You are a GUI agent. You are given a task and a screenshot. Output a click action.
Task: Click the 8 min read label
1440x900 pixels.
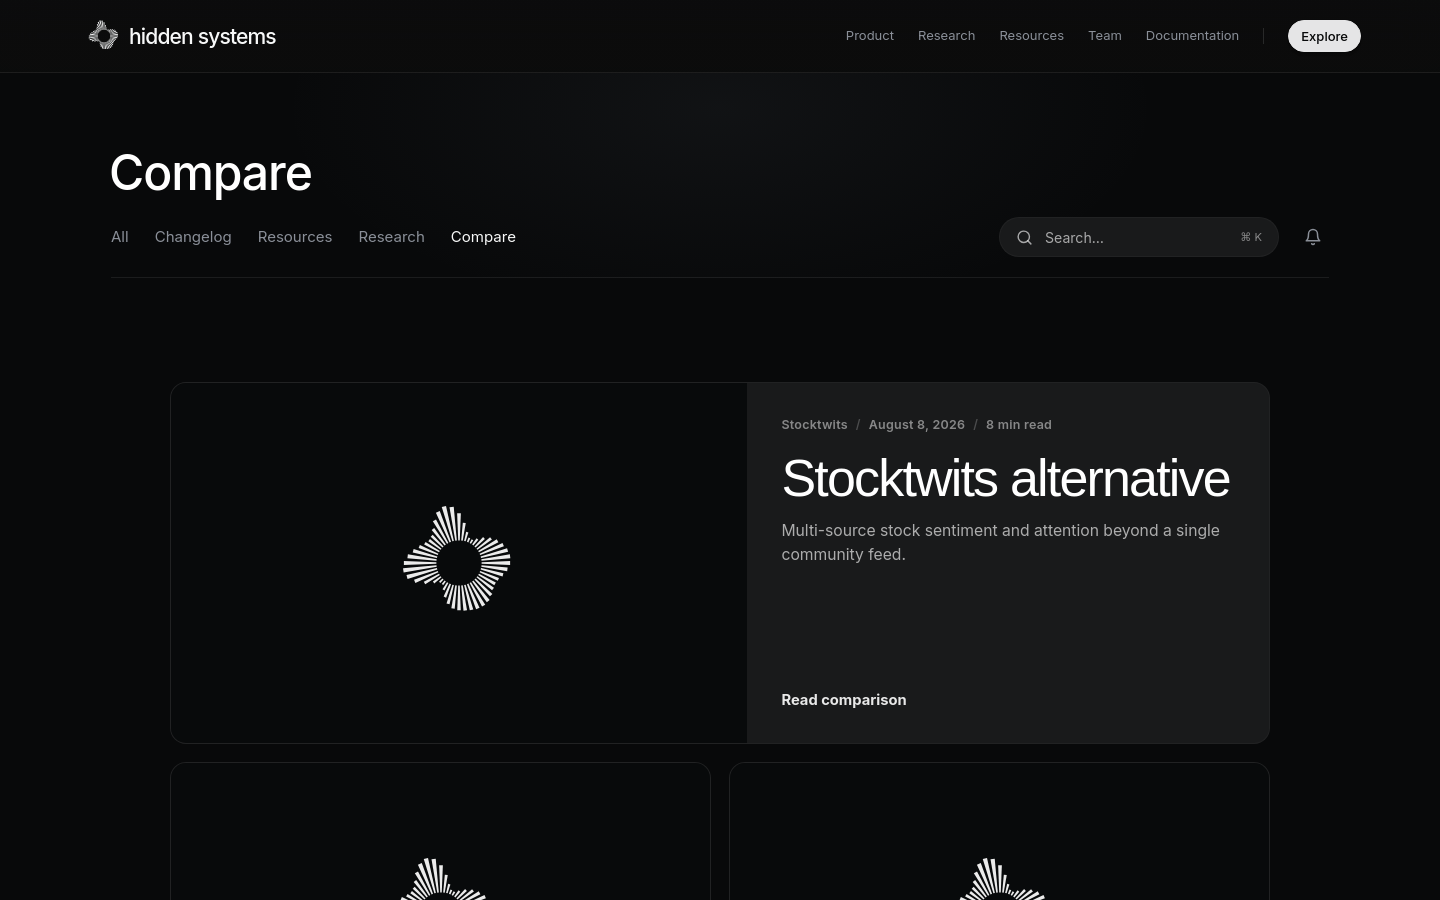pos(1019,425)
